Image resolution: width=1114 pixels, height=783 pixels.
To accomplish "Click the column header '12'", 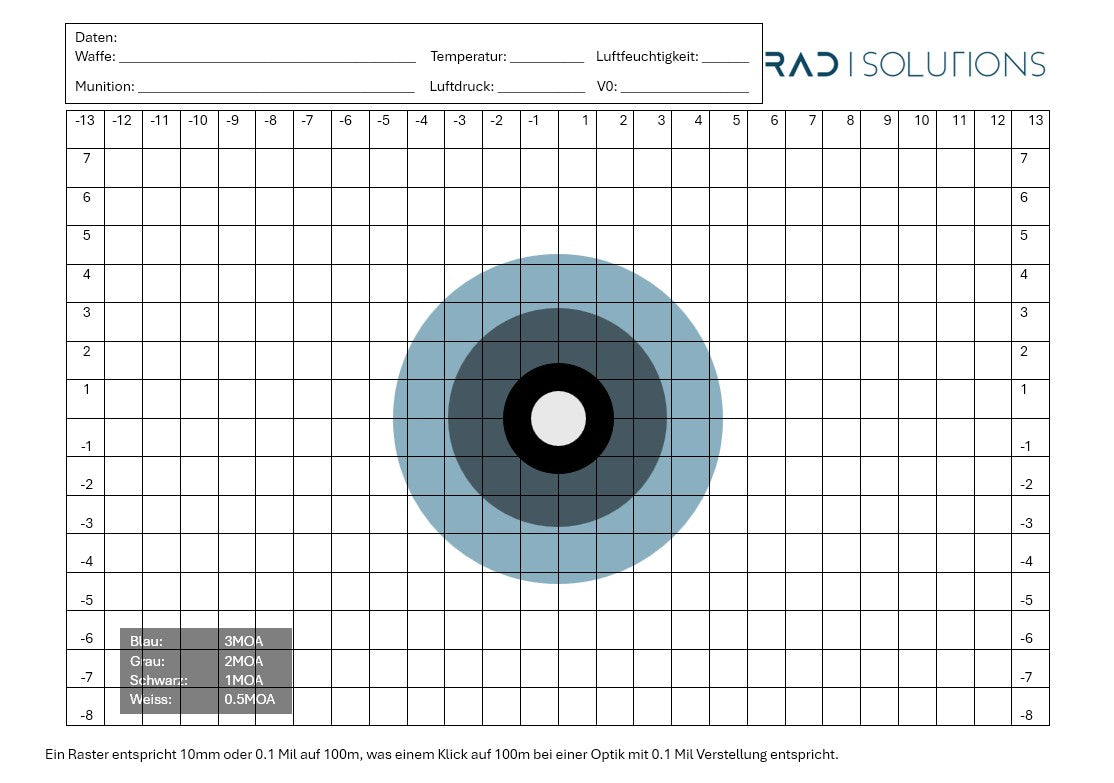I will (997, 120).
